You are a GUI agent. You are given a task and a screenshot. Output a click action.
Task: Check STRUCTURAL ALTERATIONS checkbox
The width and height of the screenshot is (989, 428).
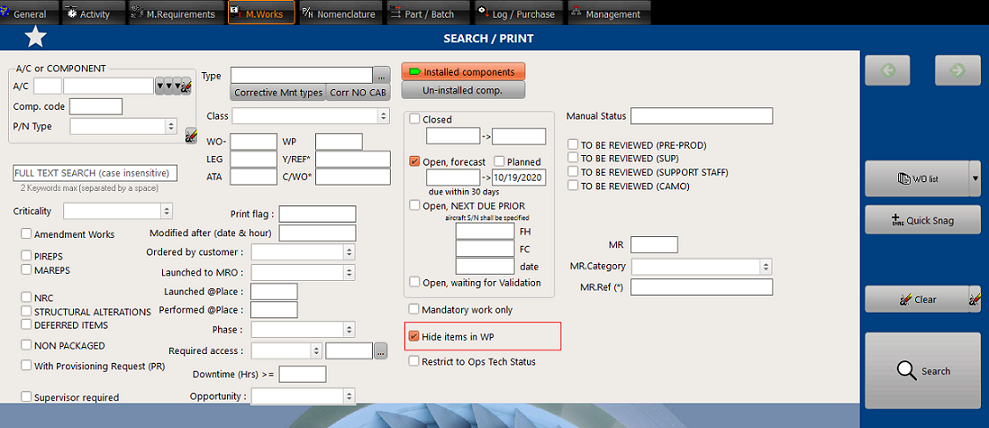coord(26,311)
